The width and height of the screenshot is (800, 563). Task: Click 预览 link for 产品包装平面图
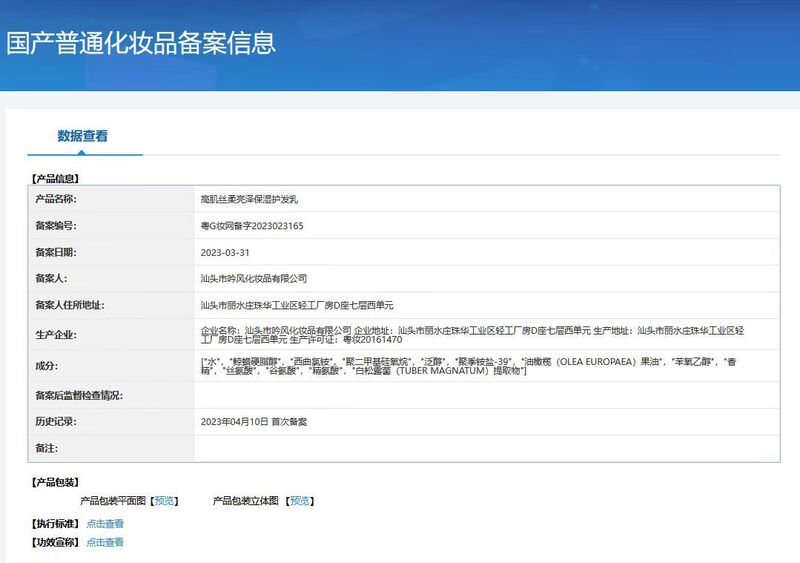[x=164, y=501]
